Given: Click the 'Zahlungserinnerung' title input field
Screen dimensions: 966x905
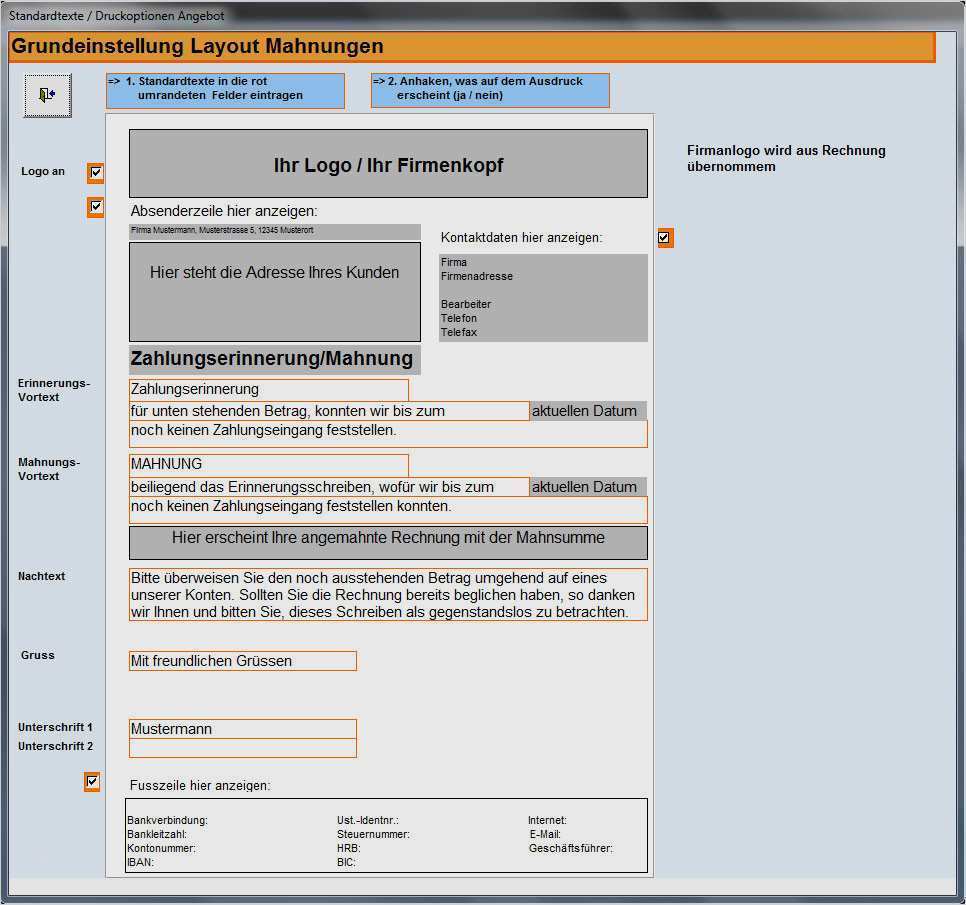Looking at the screenshot, I should pyautogui.click(x=268, y=390).
